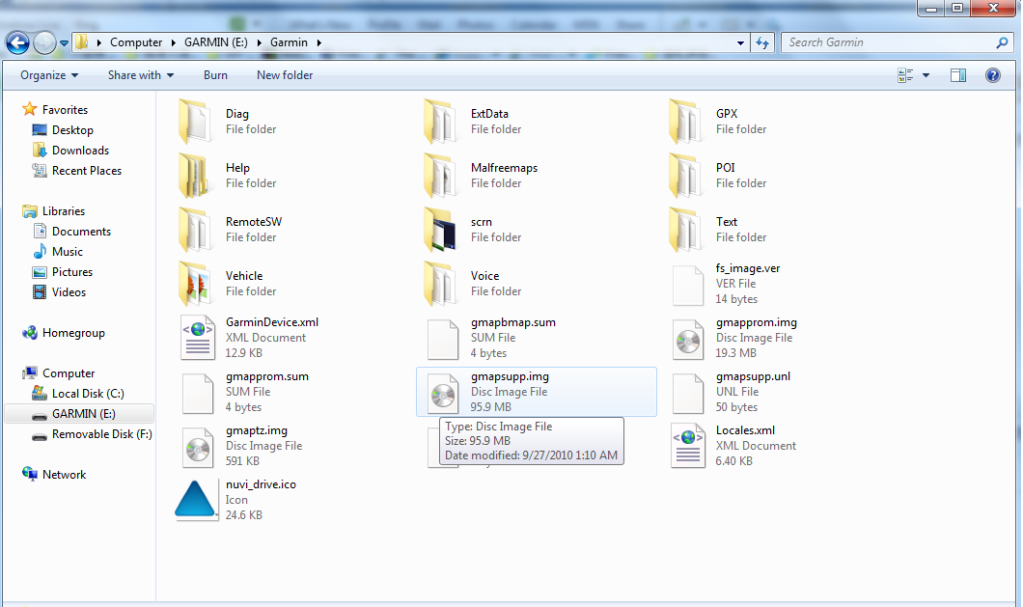Click the Search Garmin input field
Screen dimensions: 1023x607
[888, 43]
